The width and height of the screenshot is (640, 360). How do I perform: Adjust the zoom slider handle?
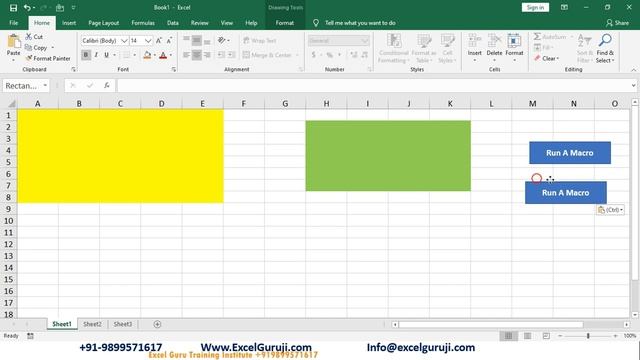[x=588, y=336]
